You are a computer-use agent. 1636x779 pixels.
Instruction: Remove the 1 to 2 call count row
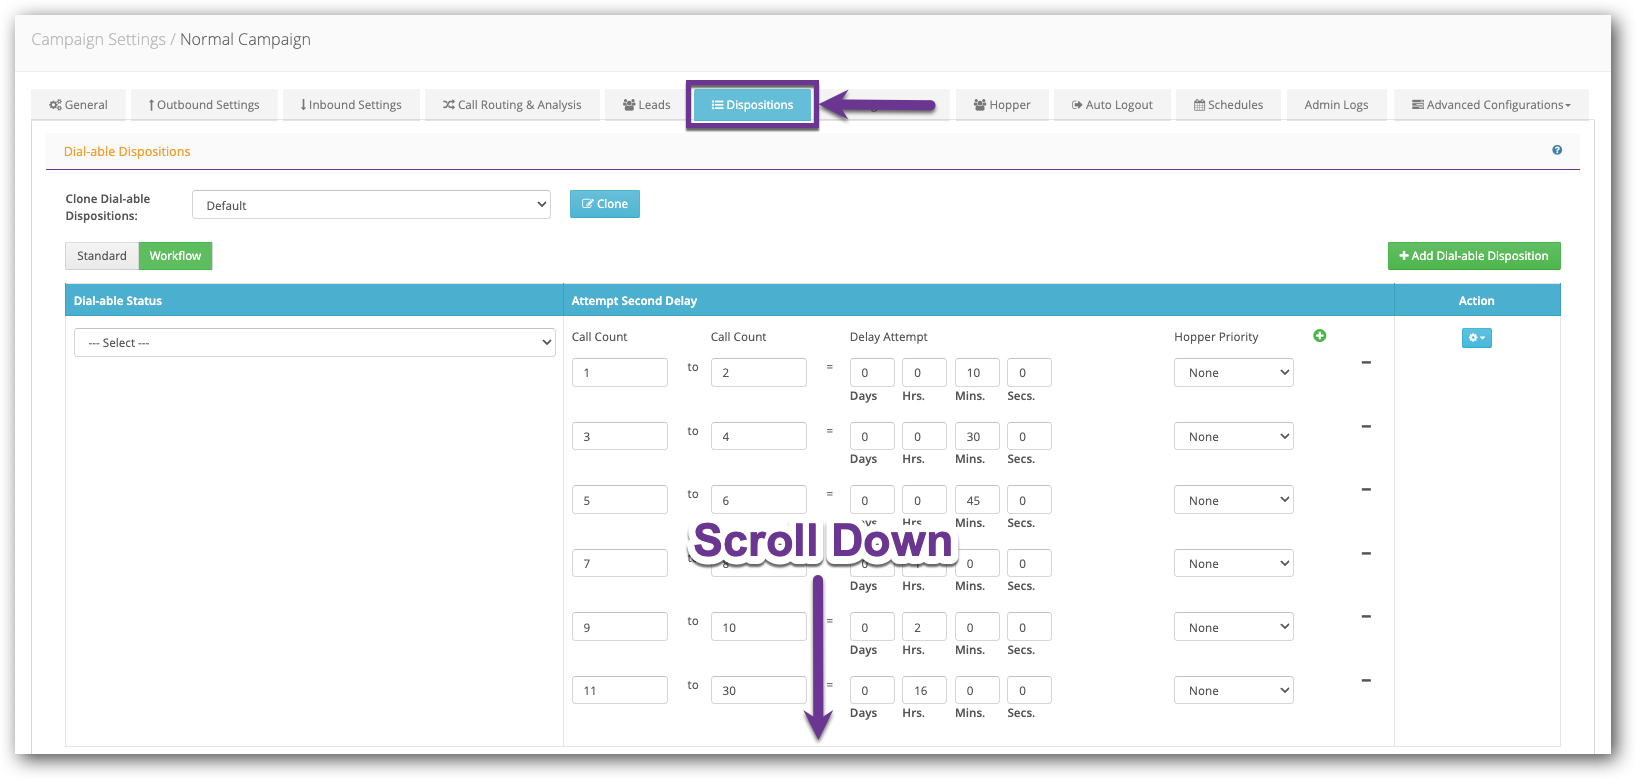1366,363
